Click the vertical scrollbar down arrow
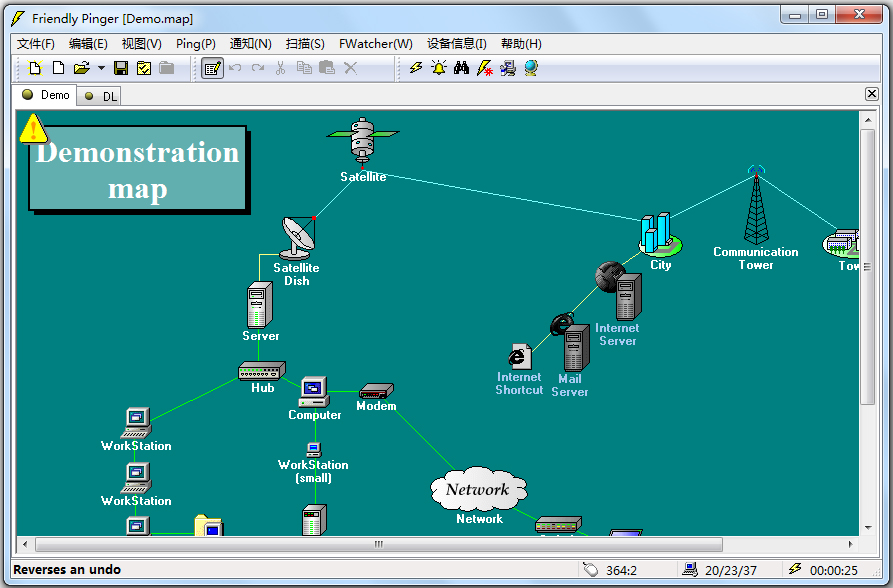The width and height of the screenshot is (893, 588). (x=867, y=527)
